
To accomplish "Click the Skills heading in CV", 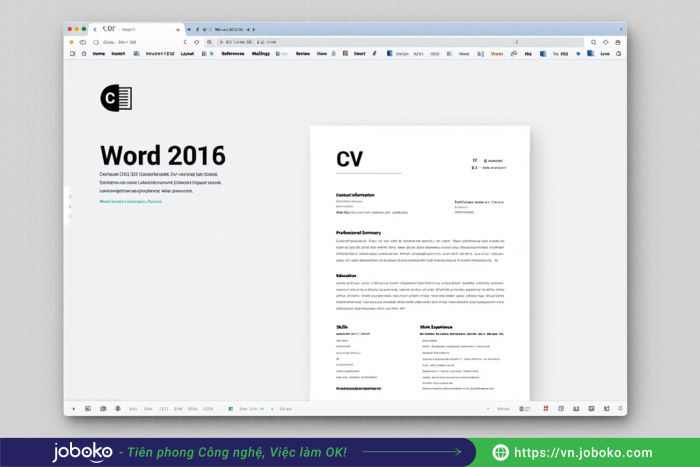I will tap(342, 327).
